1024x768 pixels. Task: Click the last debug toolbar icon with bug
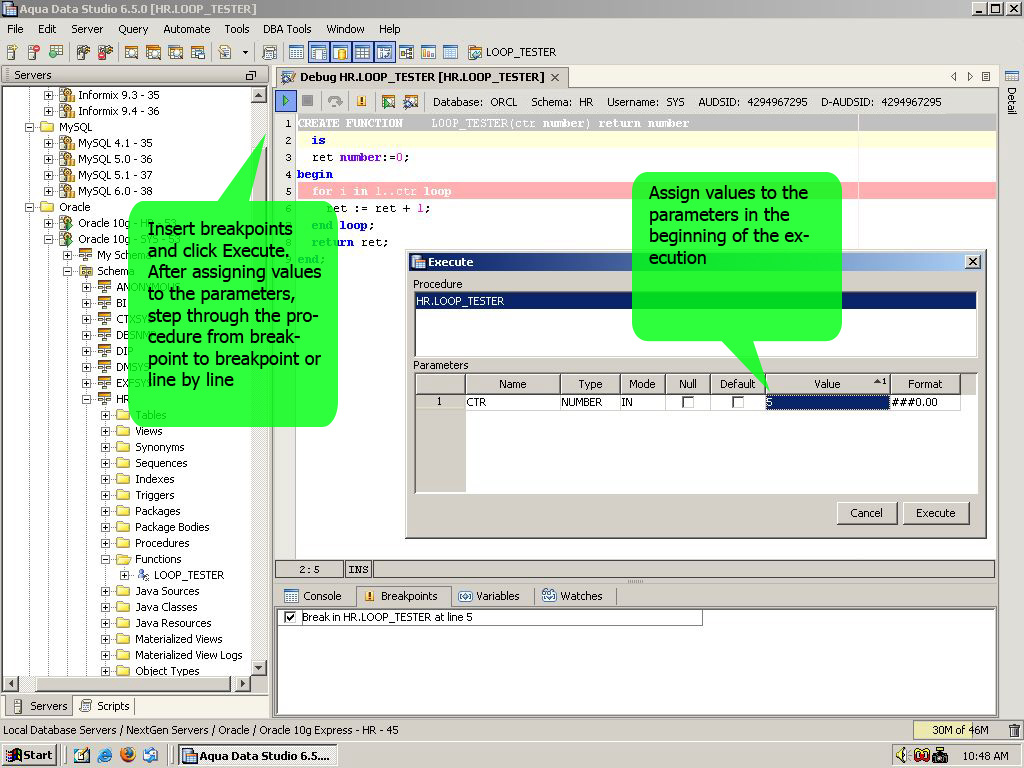pyautogui.click(x=411, y=101)
